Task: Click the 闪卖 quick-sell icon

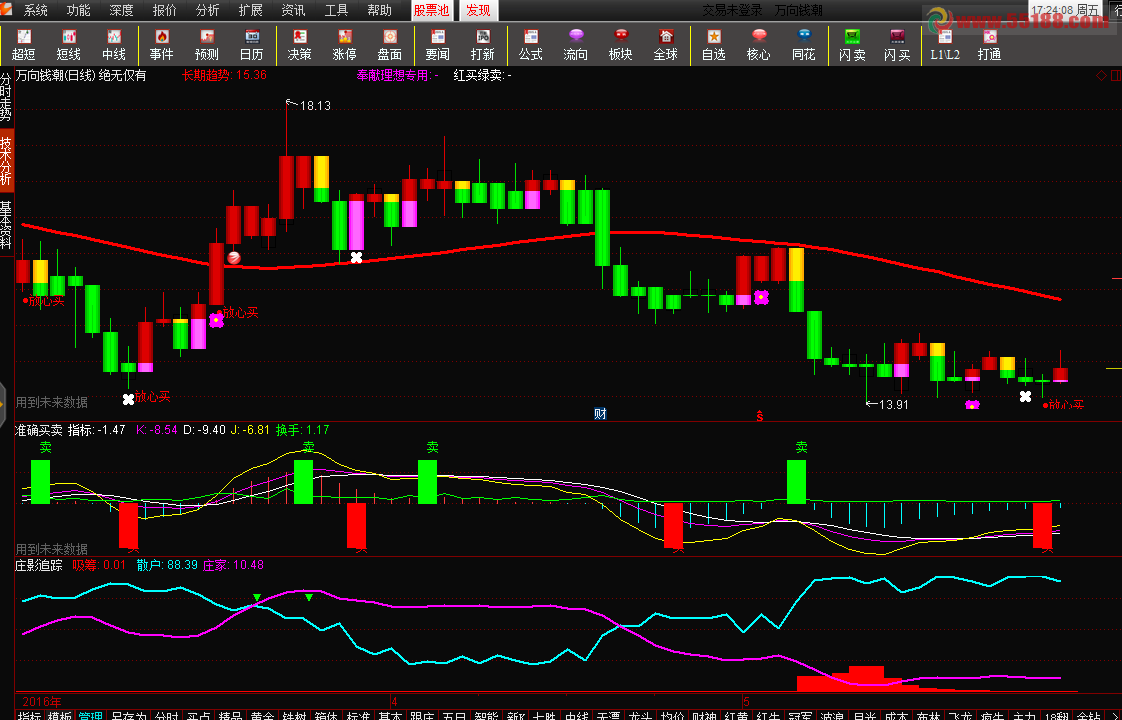Action: click(x=852, y=45)
